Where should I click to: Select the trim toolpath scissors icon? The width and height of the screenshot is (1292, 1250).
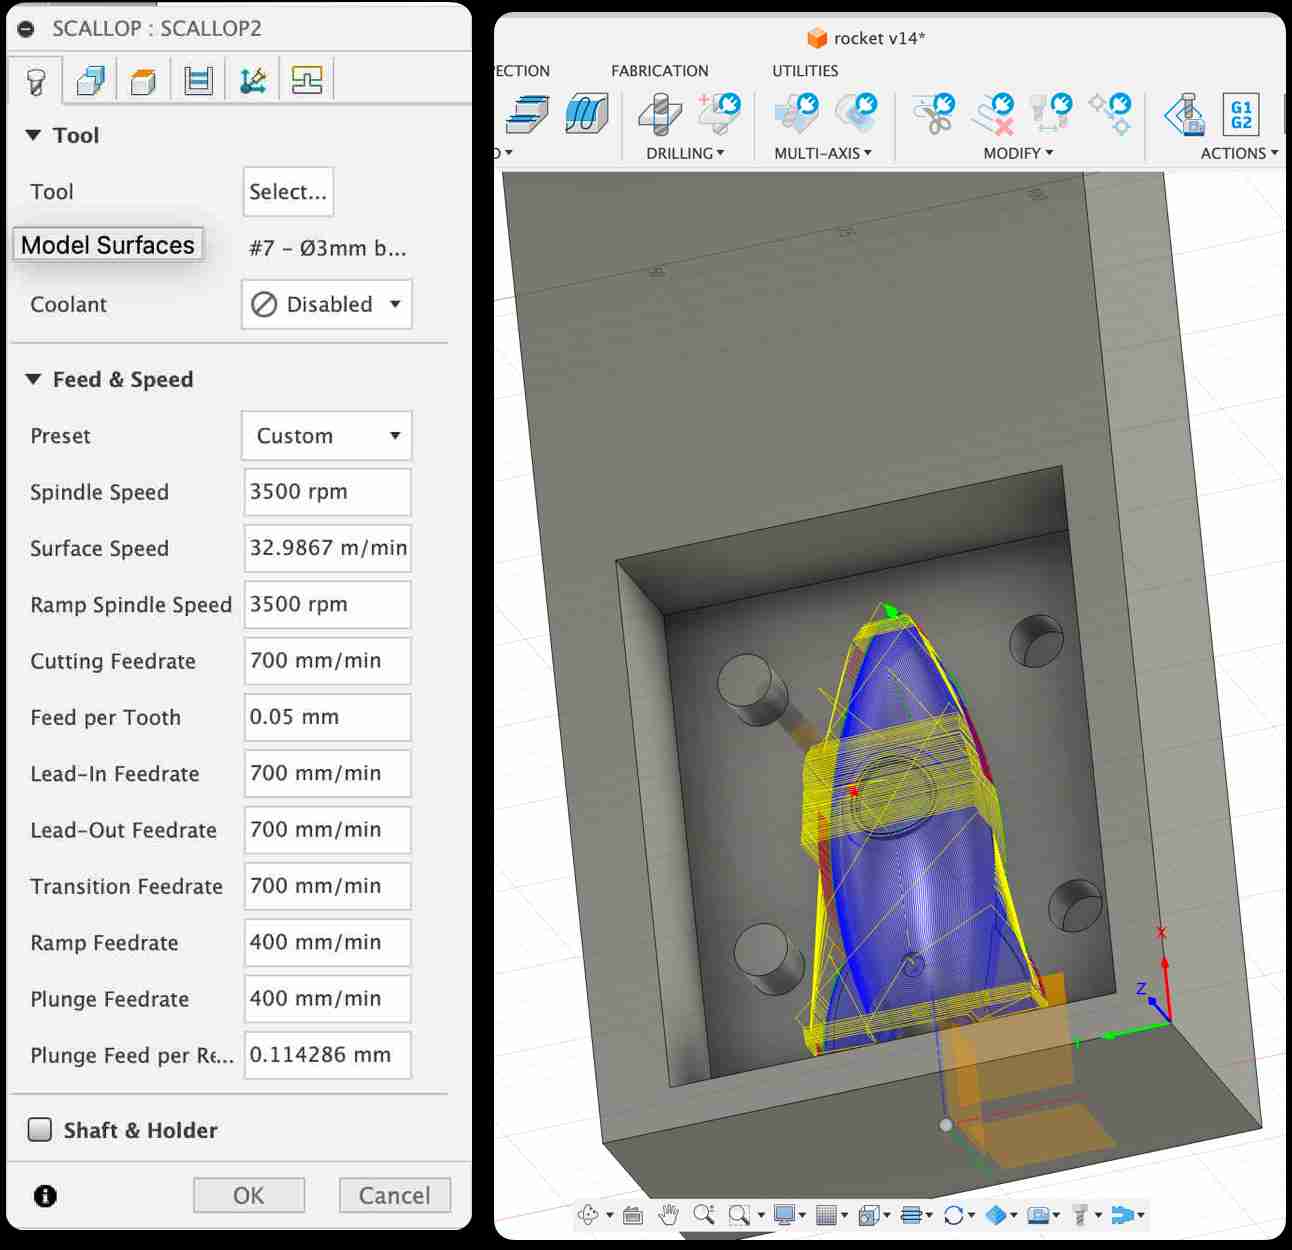(934, 114)
